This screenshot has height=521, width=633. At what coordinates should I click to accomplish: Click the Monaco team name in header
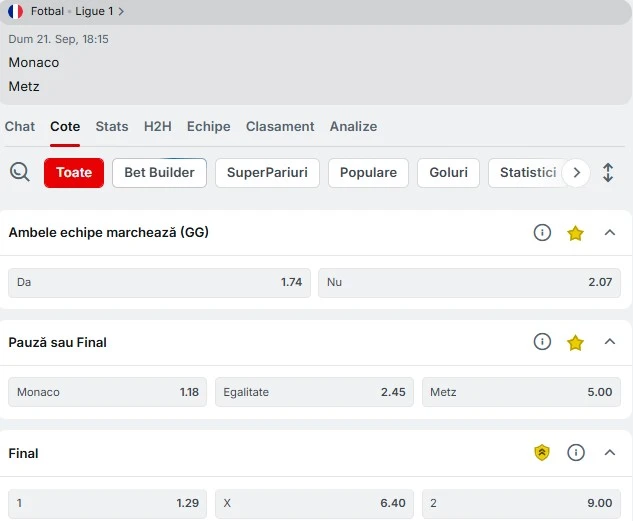[x=34, y=63]
